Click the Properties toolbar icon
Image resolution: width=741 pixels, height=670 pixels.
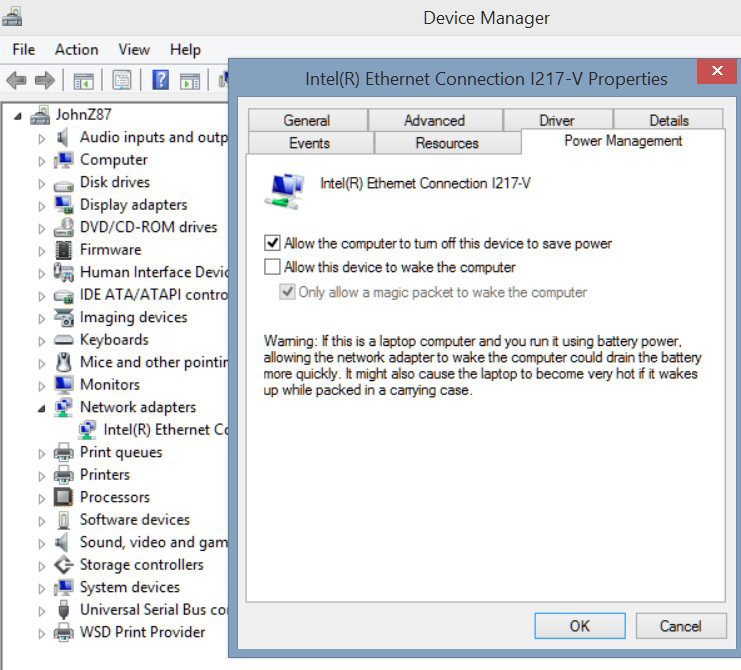[x=122, y=80]
